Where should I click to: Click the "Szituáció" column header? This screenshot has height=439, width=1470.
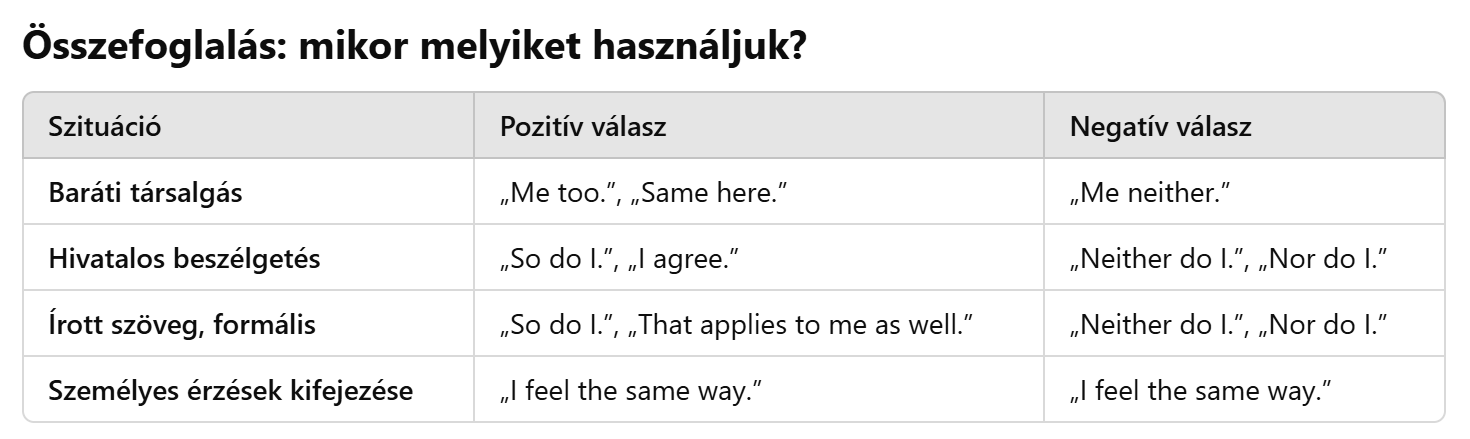coord(105,126)
